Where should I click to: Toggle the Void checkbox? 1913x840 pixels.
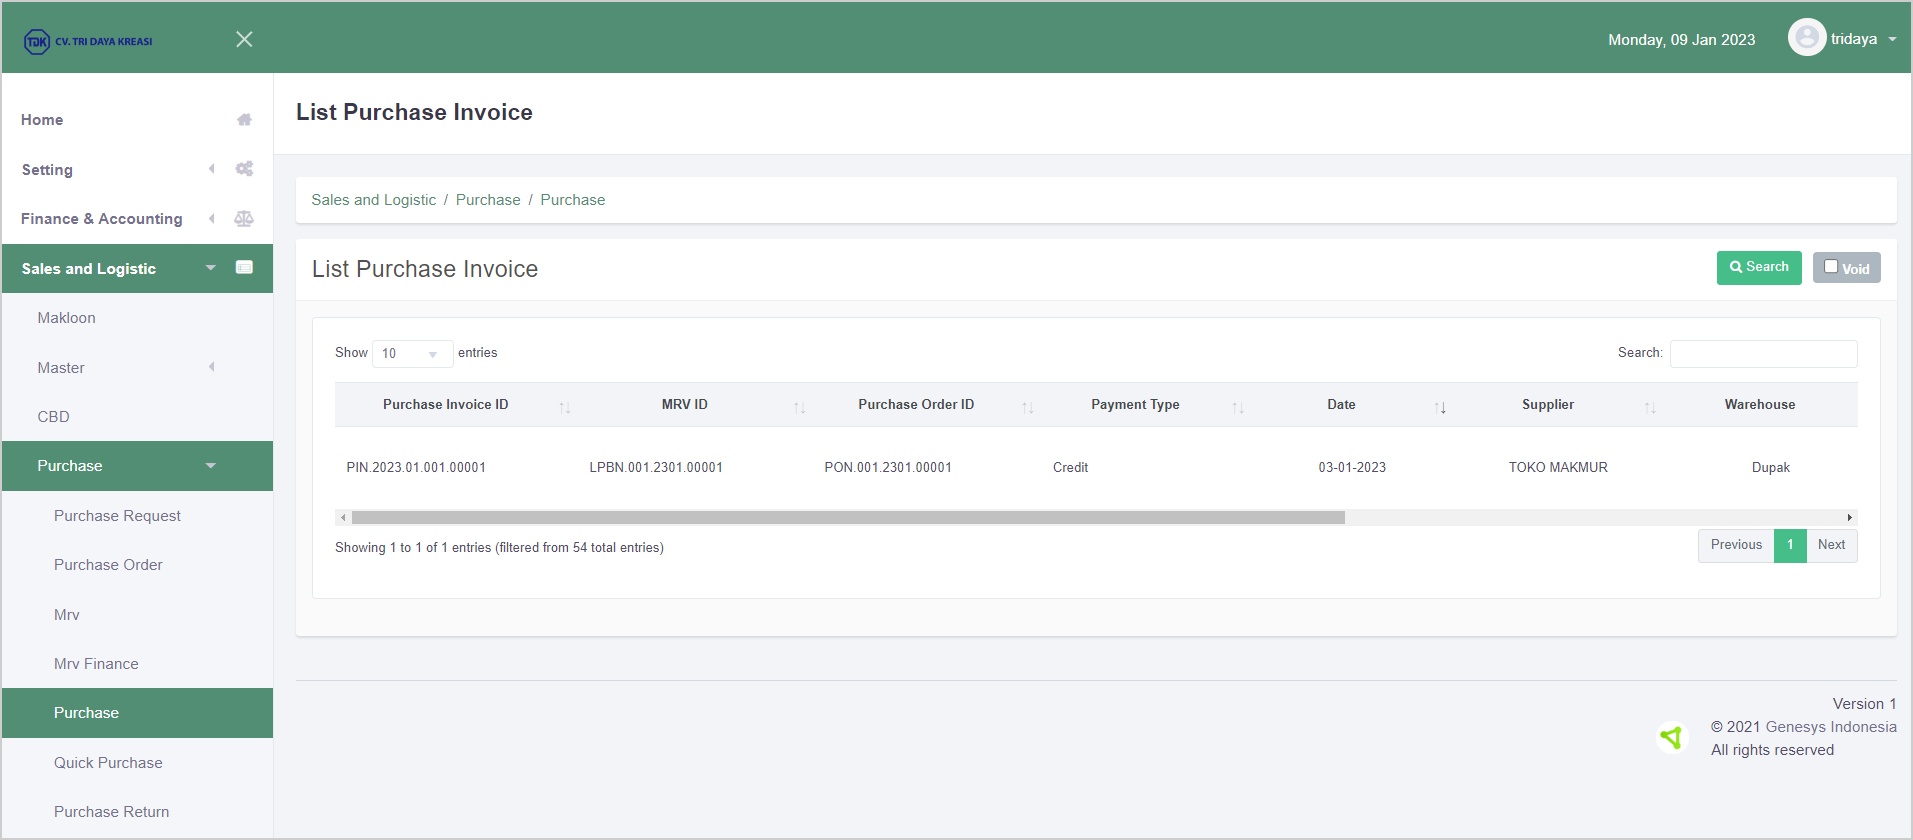[1831, 267]
